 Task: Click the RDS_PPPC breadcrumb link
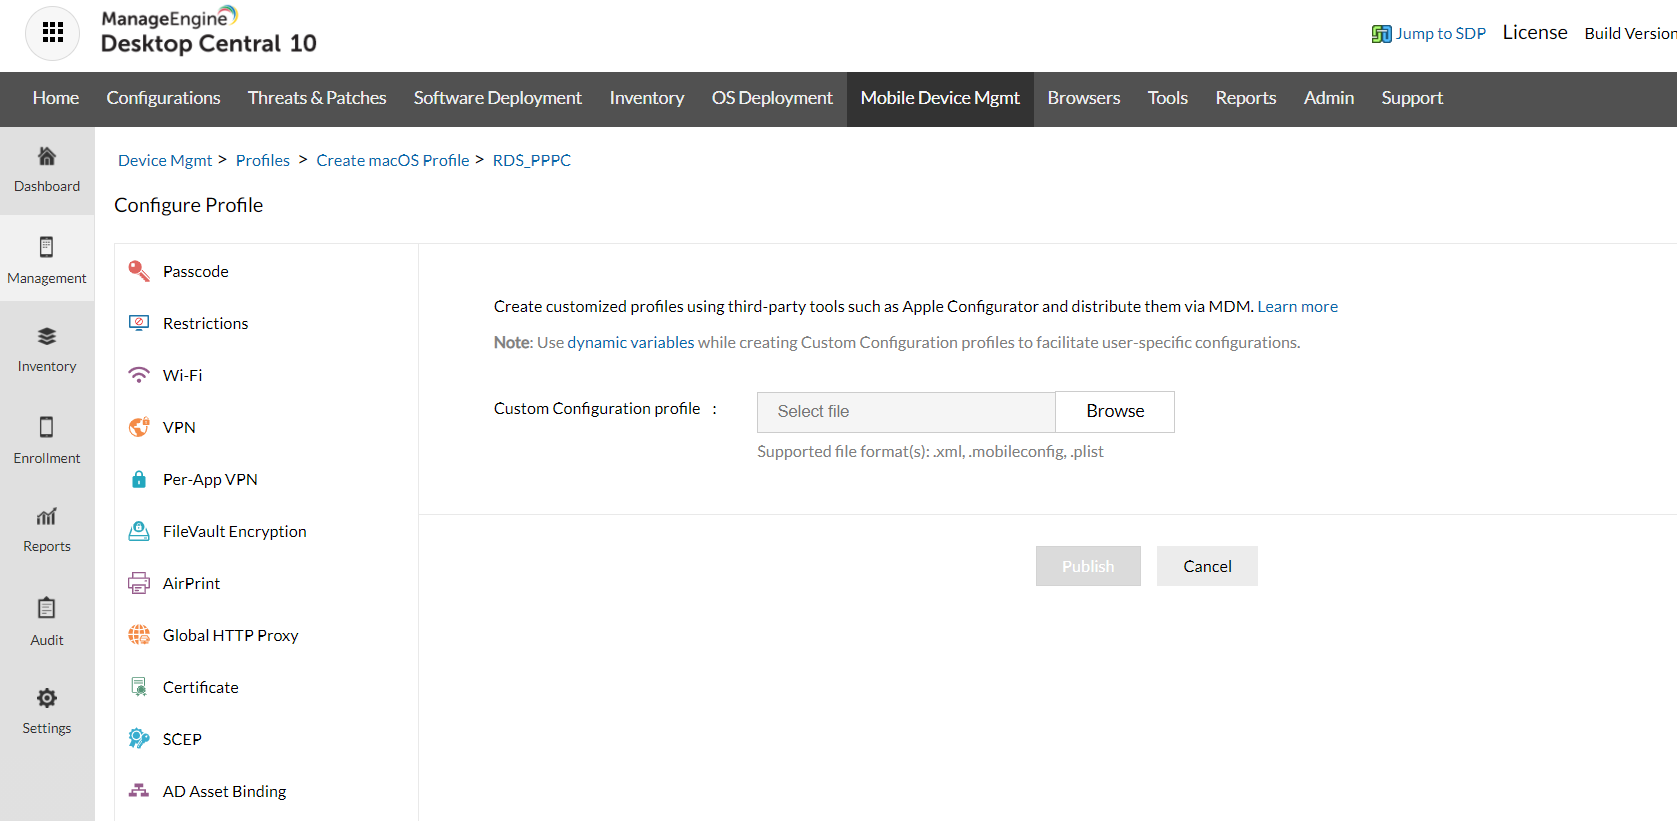tap(532, 160)
